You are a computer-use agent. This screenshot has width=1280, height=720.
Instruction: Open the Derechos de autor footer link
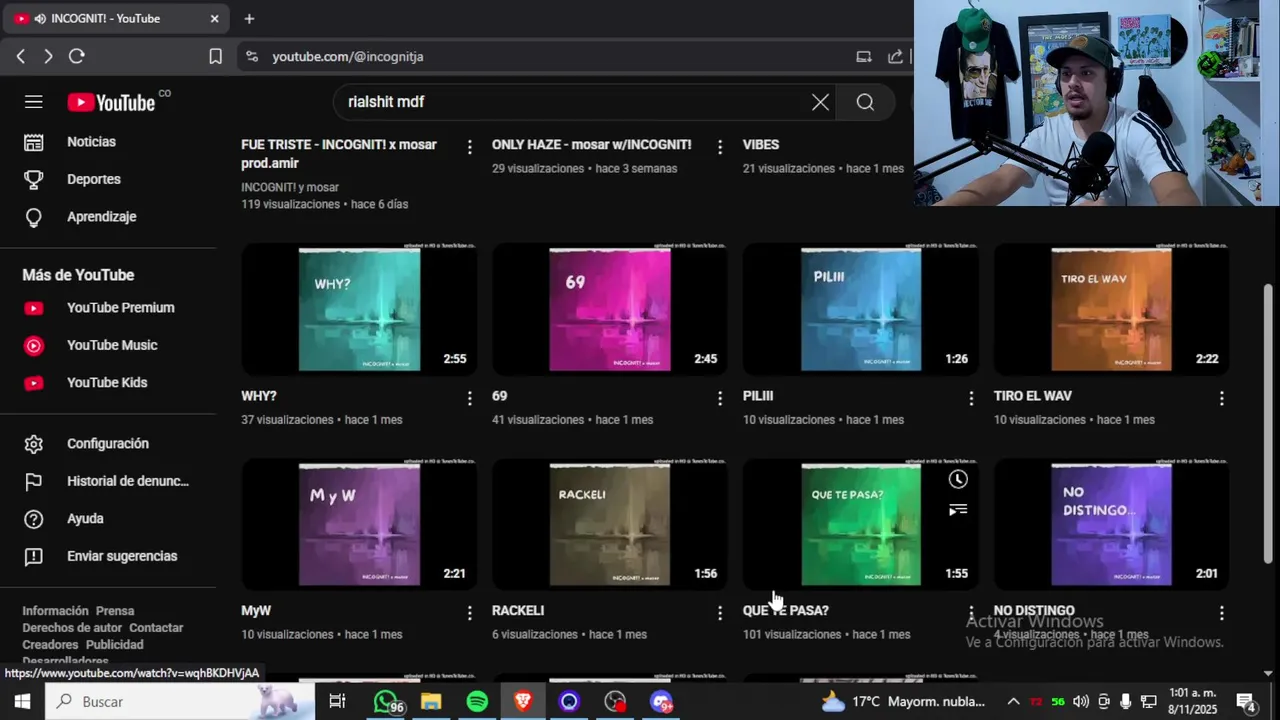tap(72, 628)
